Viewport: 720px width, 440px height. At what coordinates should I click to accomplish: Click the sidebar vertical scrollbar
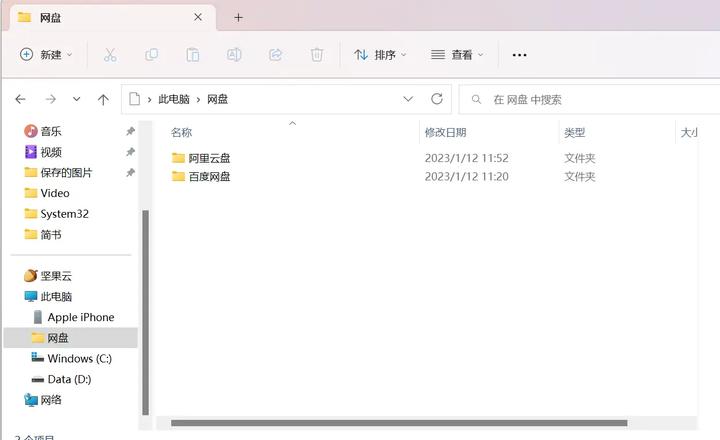[146, 312]
